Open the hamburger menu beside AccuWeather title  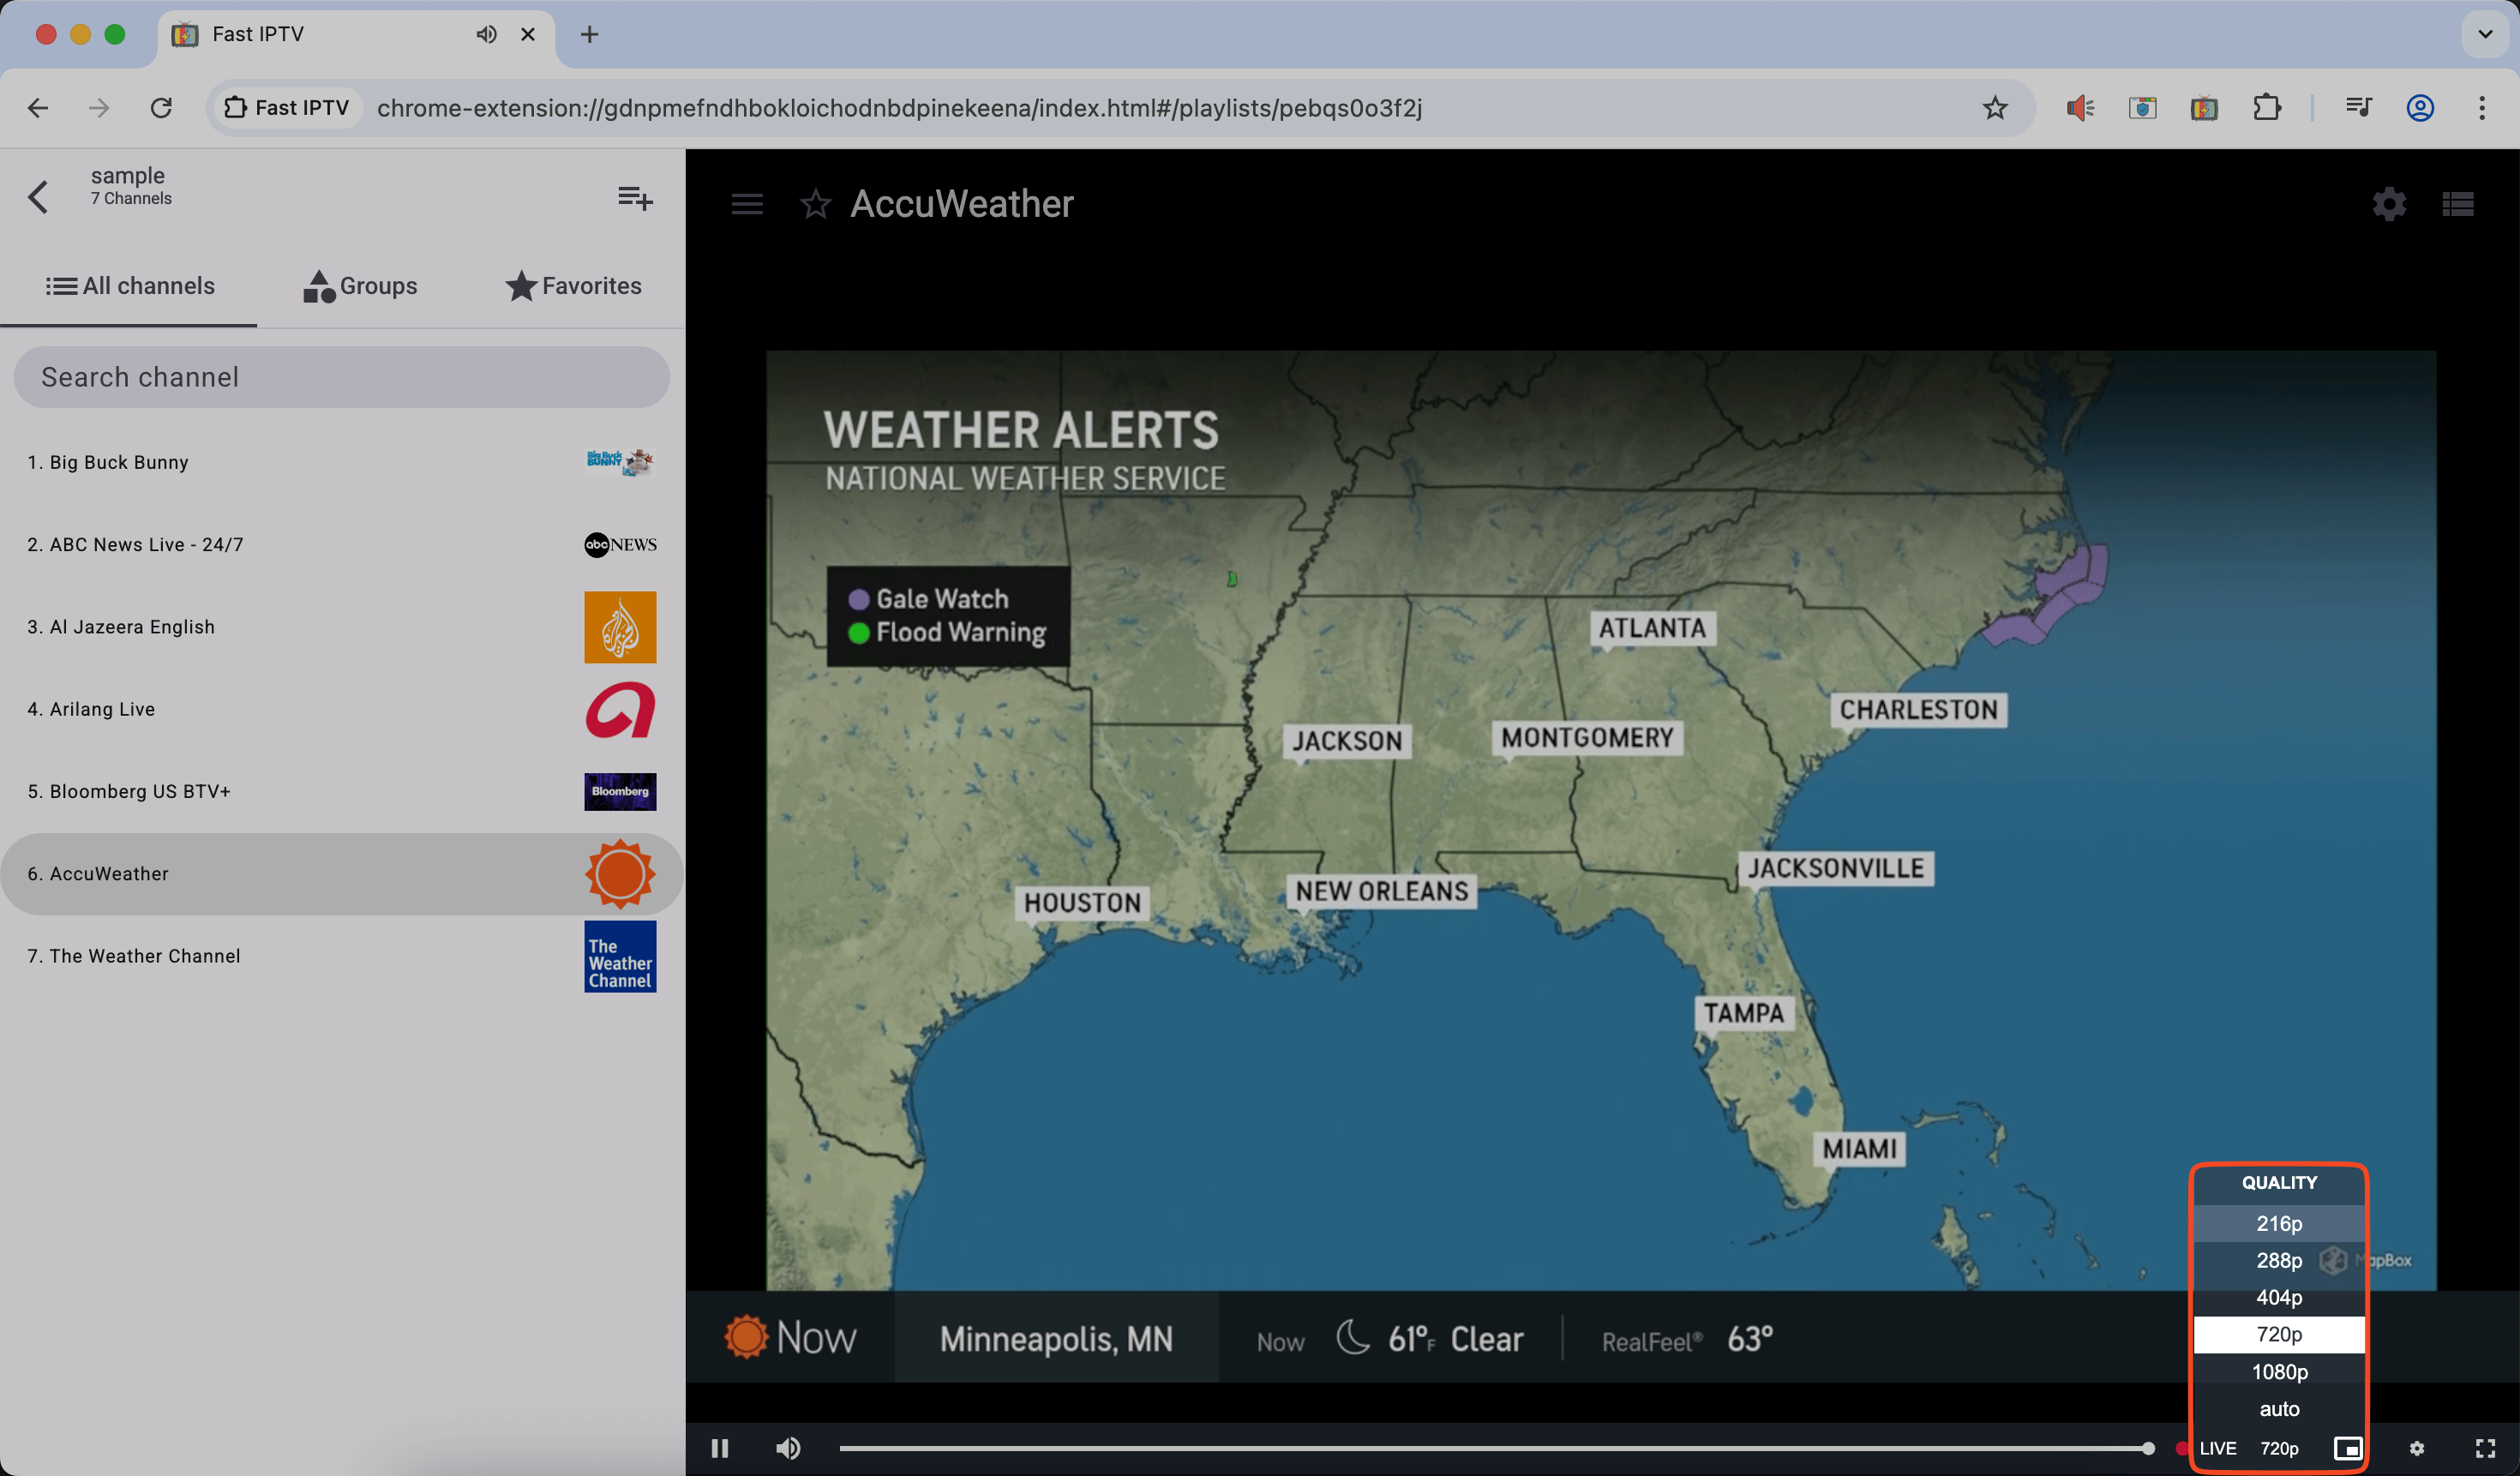click(747, 204)
